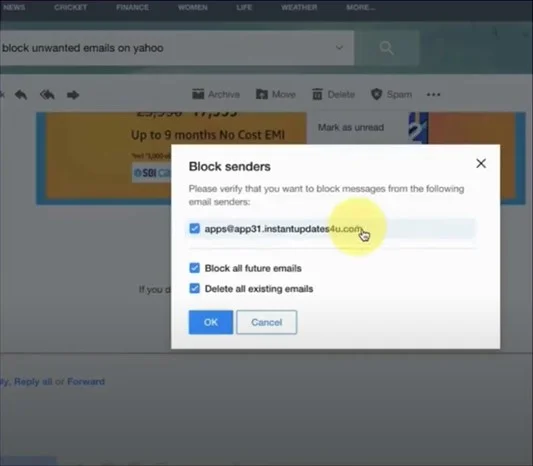The image size is (533, 466).
Task: Click the Reply all double-arrow icon
Action: (47, 94)
